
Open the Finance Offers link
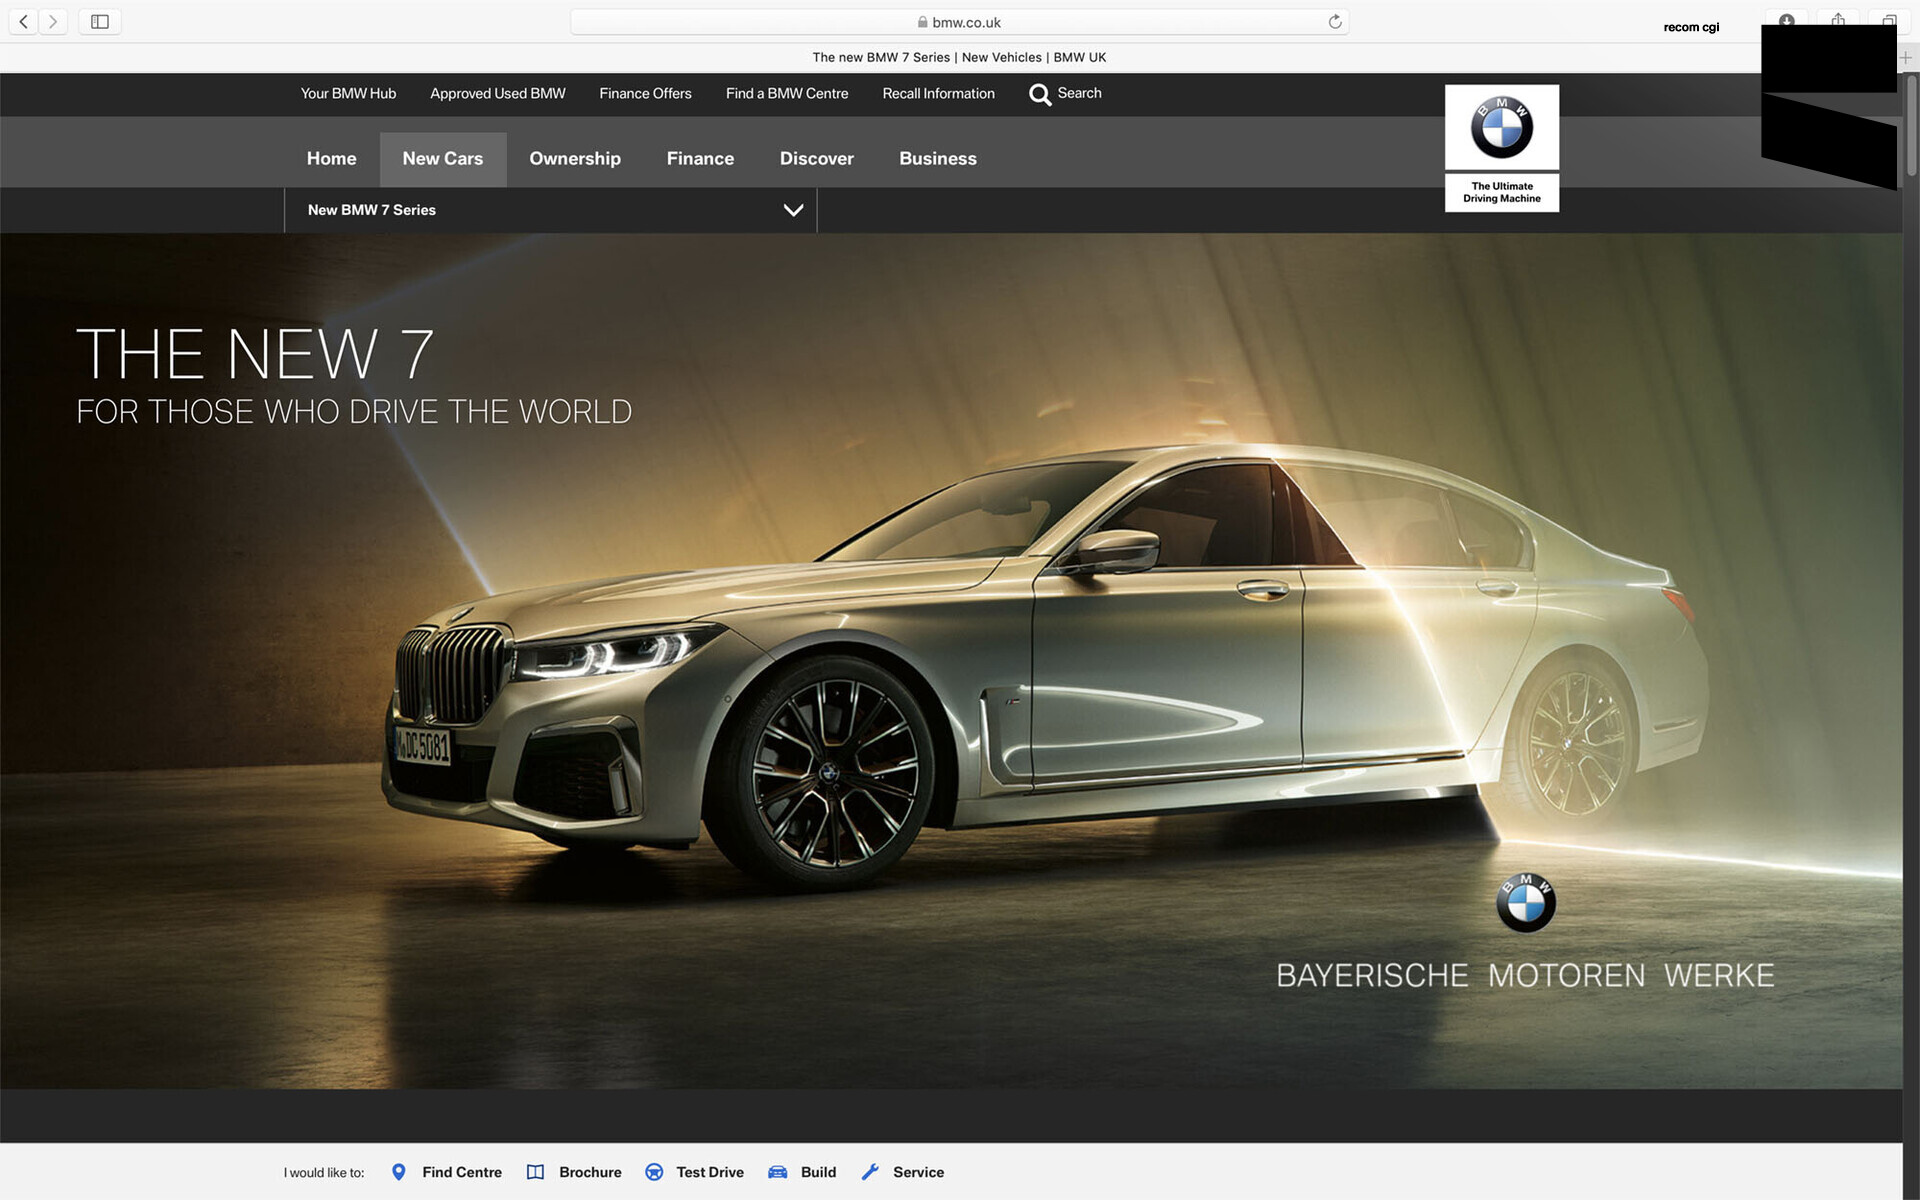645,94
